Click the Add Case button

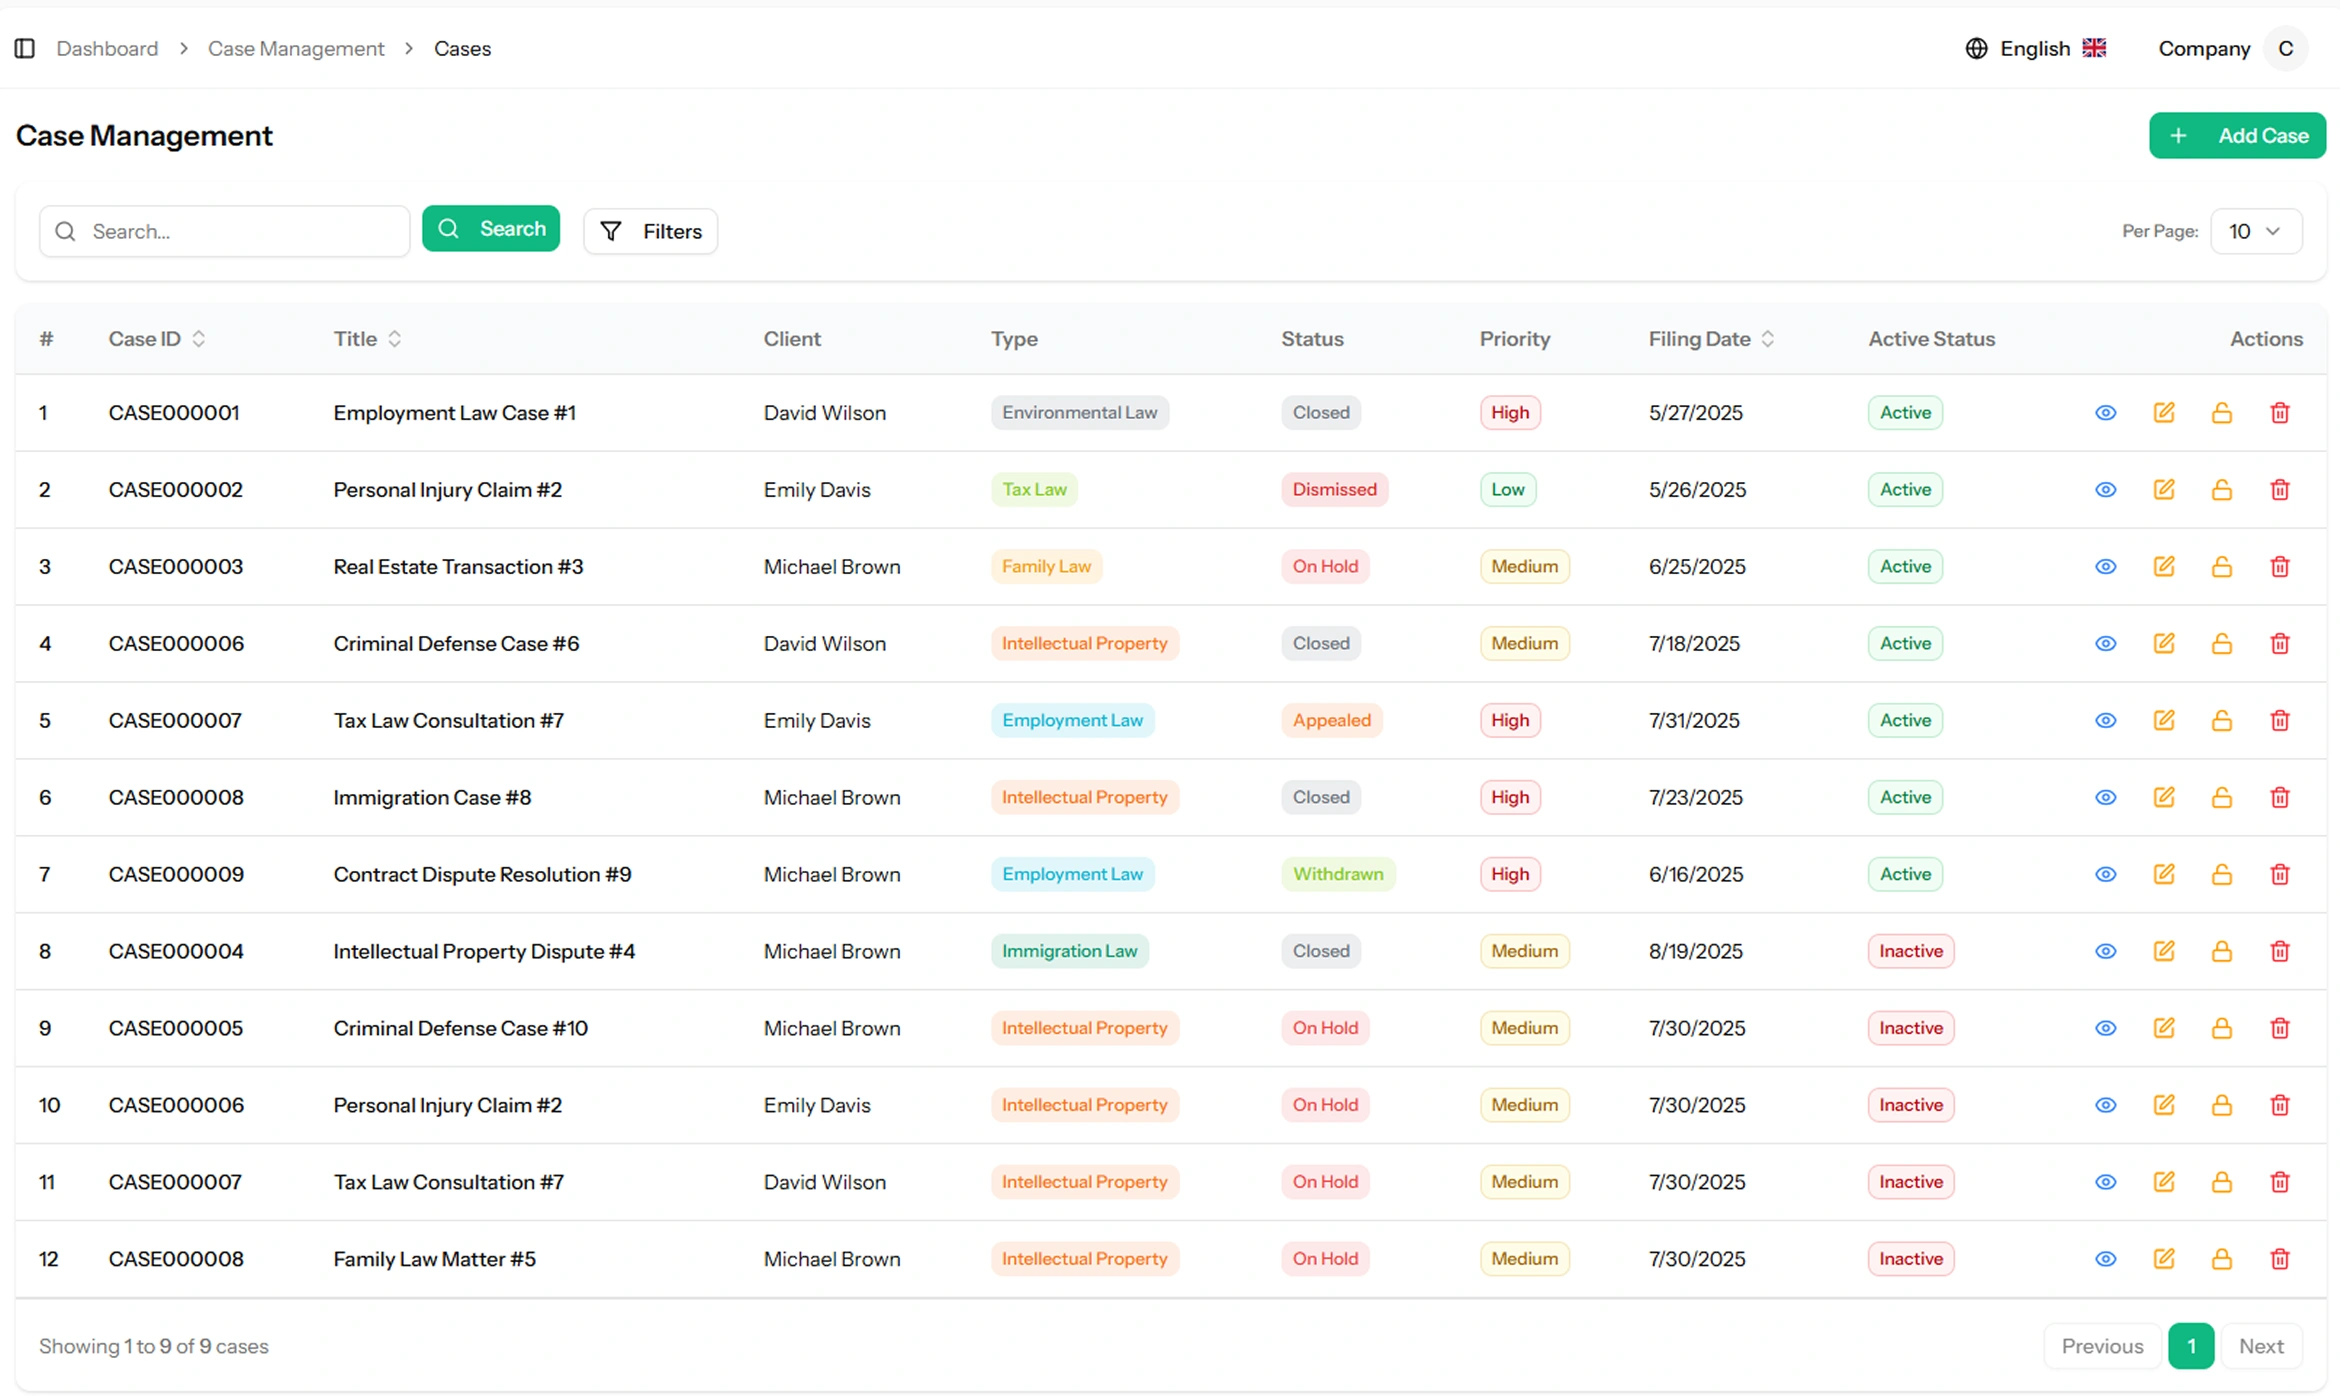click(2236, 136)
